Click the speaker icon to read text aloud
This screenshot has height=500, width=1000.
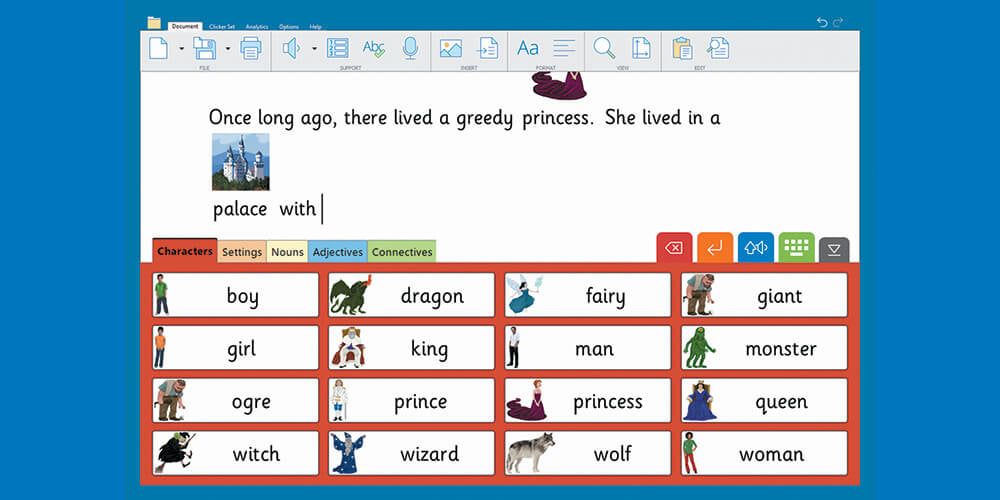tap(292, 48)
